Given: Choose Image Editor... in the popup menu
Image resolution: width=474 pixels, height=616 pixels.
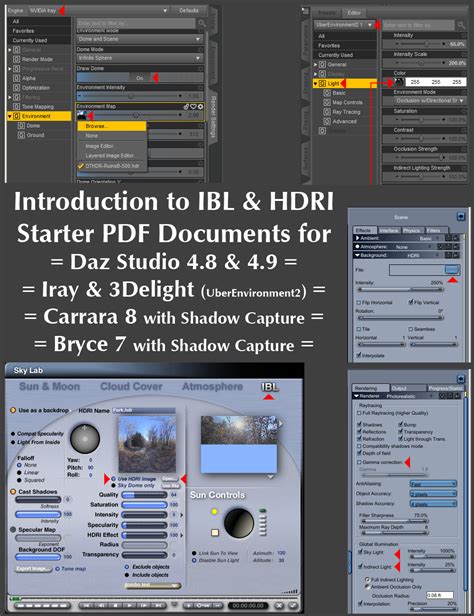Looking at the screenshot, I should (112, 146).
